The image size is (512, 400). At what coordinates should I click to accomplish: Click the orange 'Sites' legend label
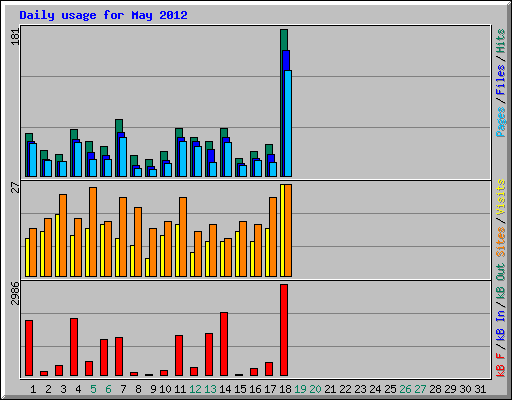pyautogui.click(x=501, y=242)
